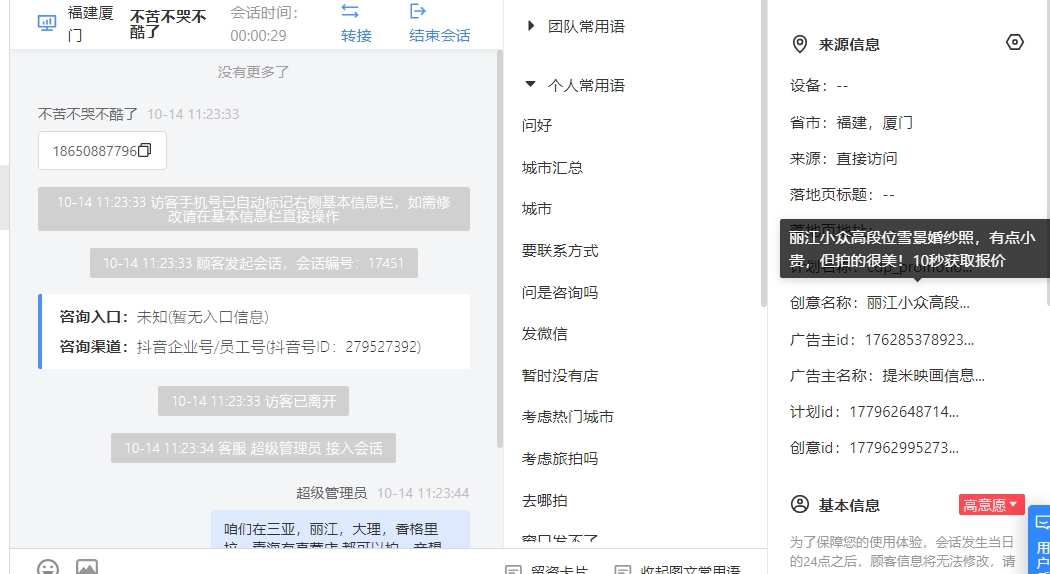This screenshot has height=574, width=1050.
Task: Click the end session (结束会话) icon
Action: pos(418,11)
